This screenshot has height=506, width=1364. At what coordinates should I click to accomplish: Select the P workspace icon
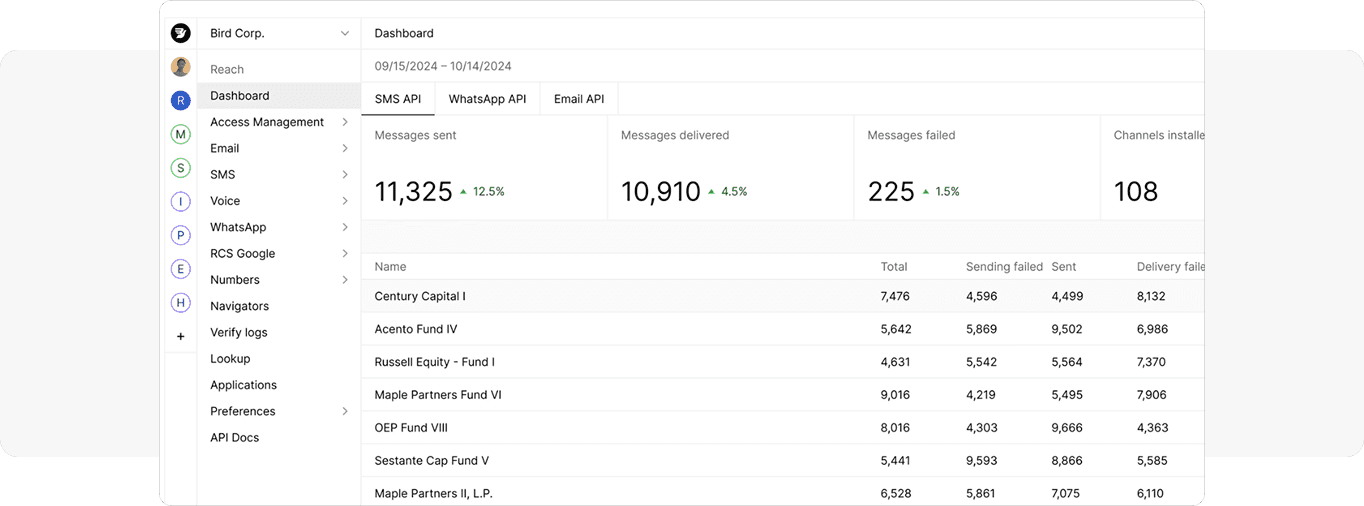(180, 236)
